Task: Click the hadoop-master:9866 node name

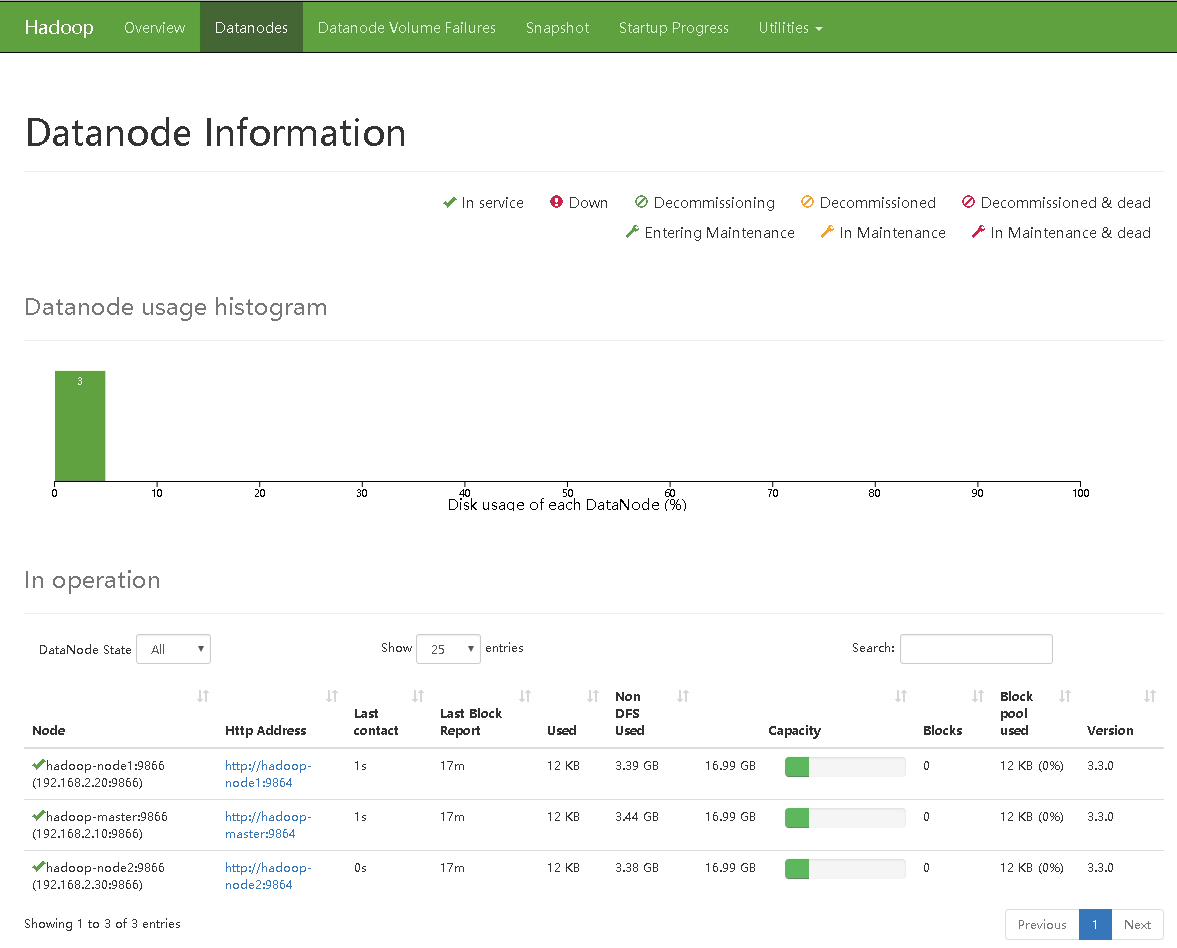Action: tap(107, 817)
